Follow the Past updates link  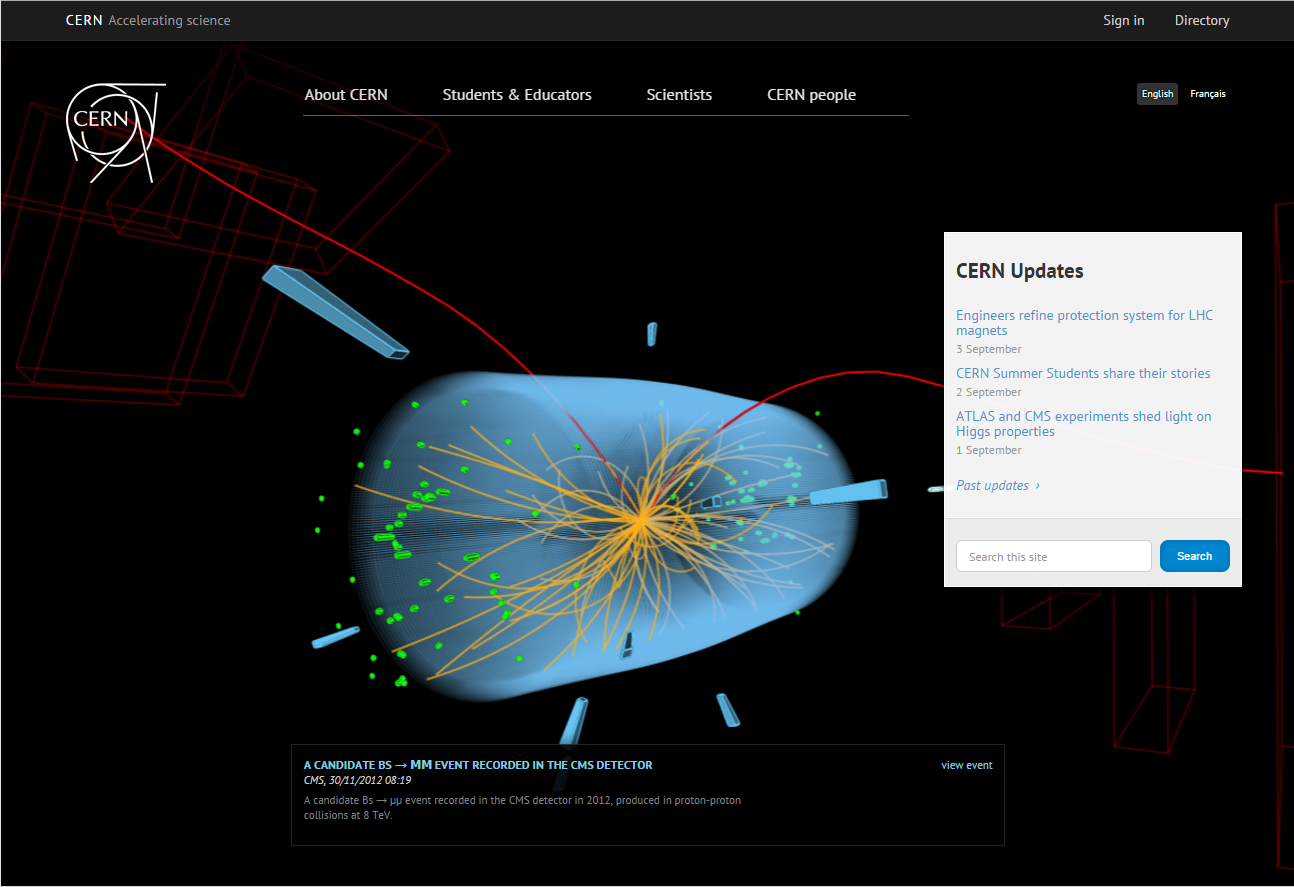point(998,485)
